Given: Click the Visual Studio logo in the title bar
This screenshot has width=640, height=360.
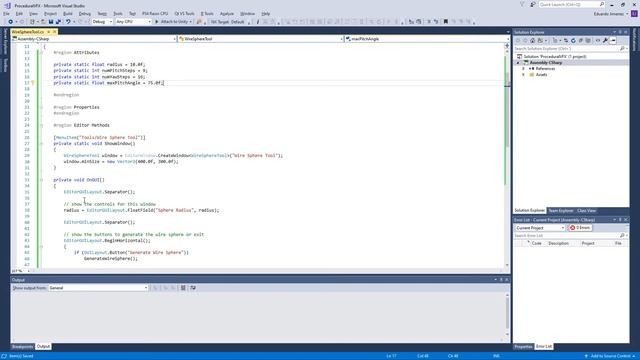Looking at the screenshot, I should tap(7, 5).
